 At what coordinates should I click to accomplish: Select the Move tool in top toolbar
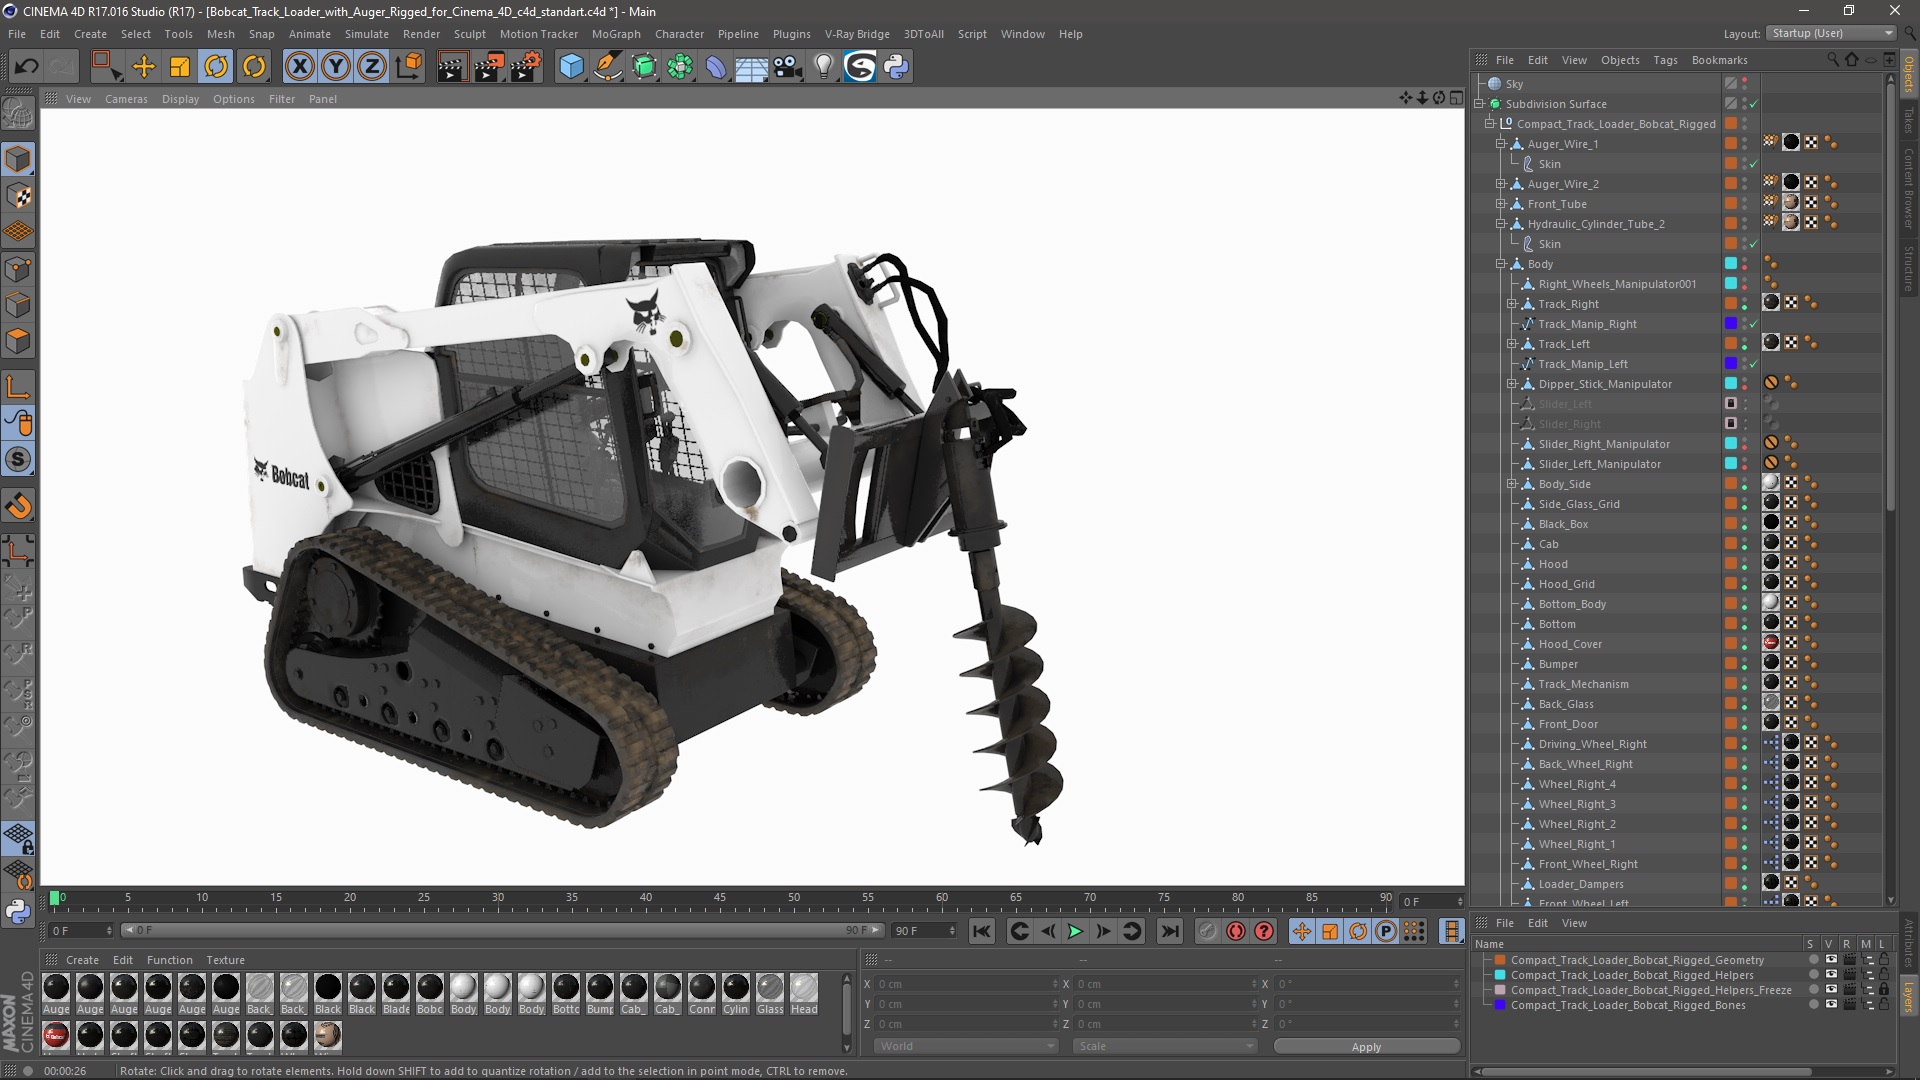pyautogui.click(x=144, y=67)
